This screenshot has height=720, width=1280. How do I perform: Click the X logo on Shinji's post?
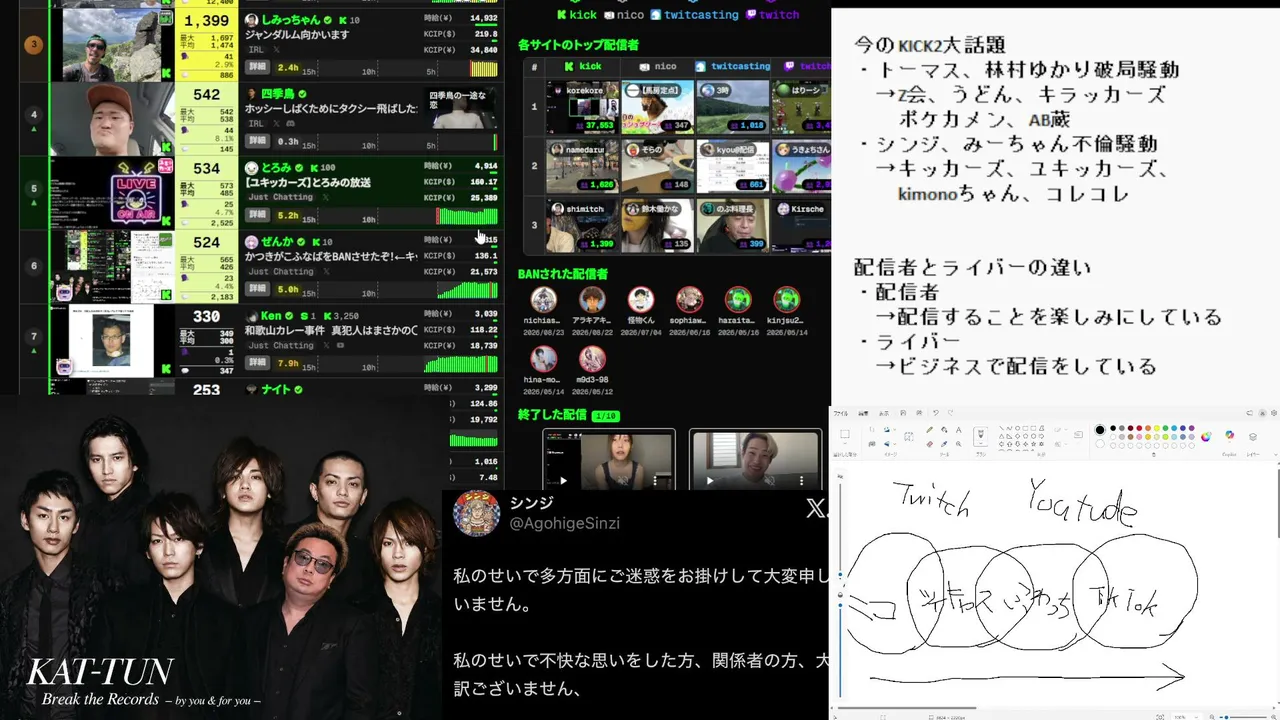pos(817,509)
